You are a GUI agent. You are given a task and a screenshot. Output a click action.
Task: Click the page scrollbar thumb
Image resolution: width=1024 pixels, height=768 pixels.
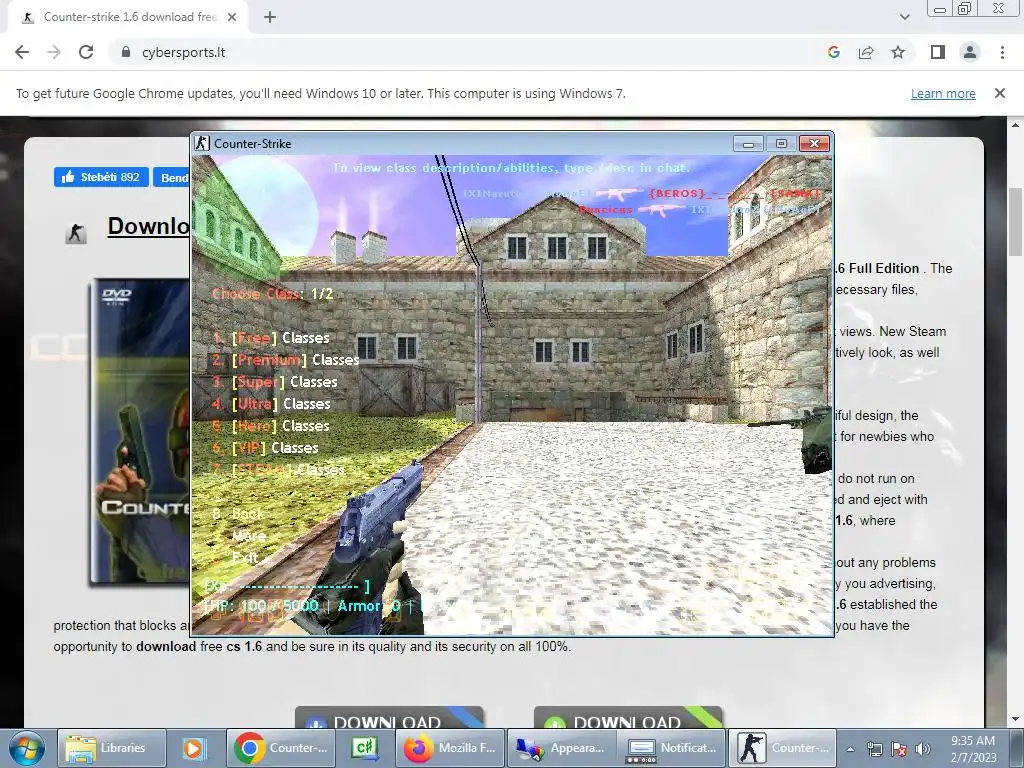(x=1016, y=222)
